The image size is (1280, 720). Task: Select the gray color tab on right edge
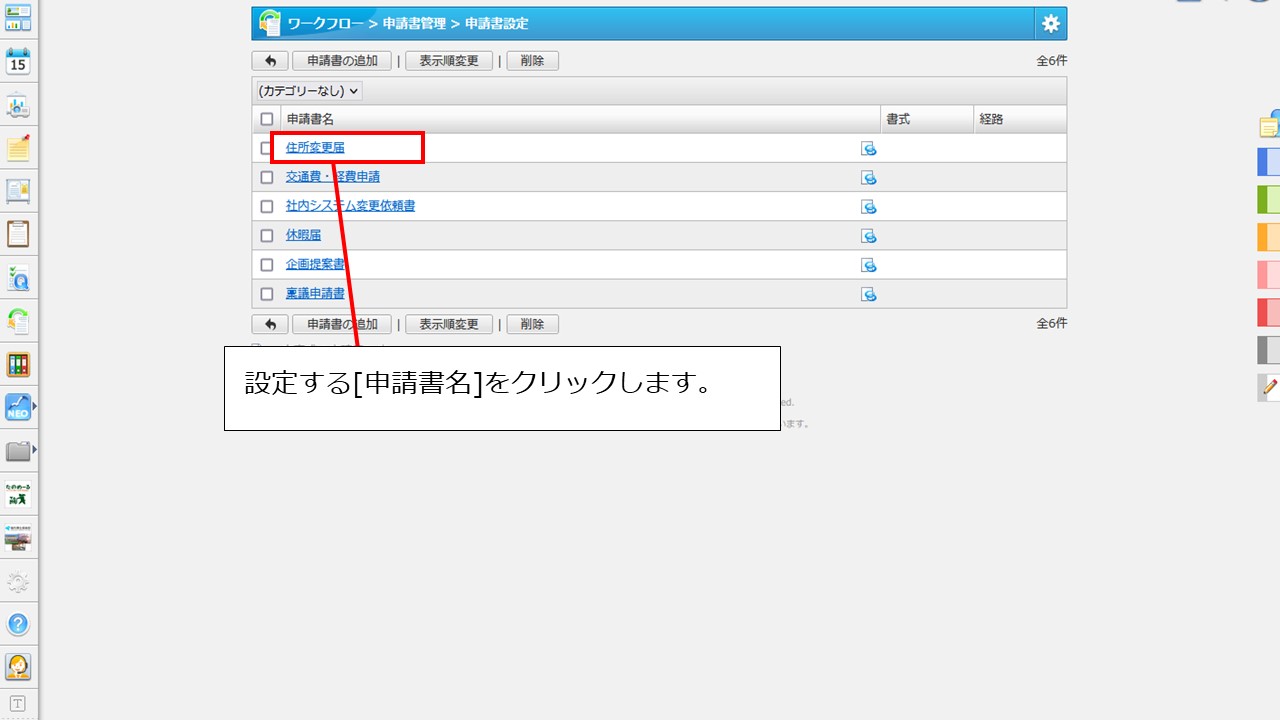tap(1269, 350)
